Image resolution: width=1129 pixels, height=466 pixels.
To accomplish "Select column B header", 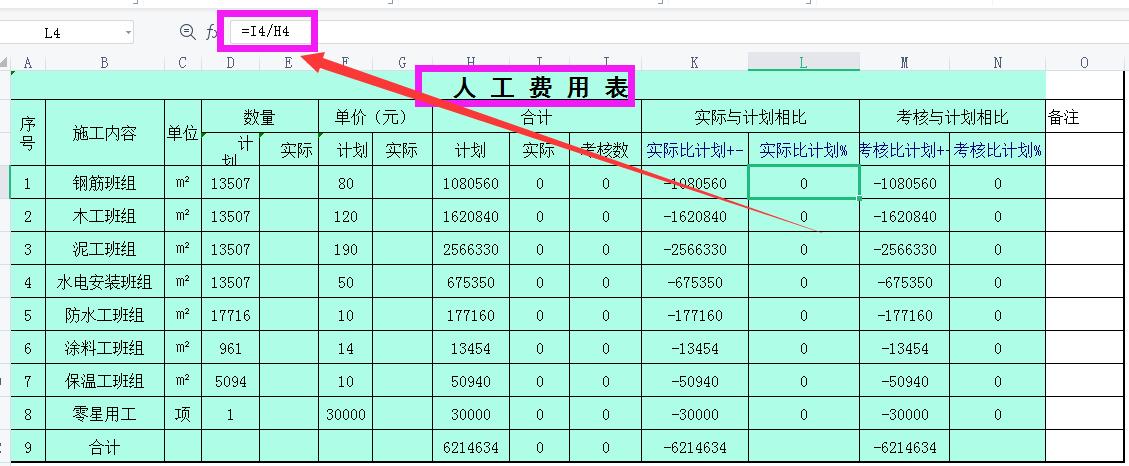I will [104, 63].
